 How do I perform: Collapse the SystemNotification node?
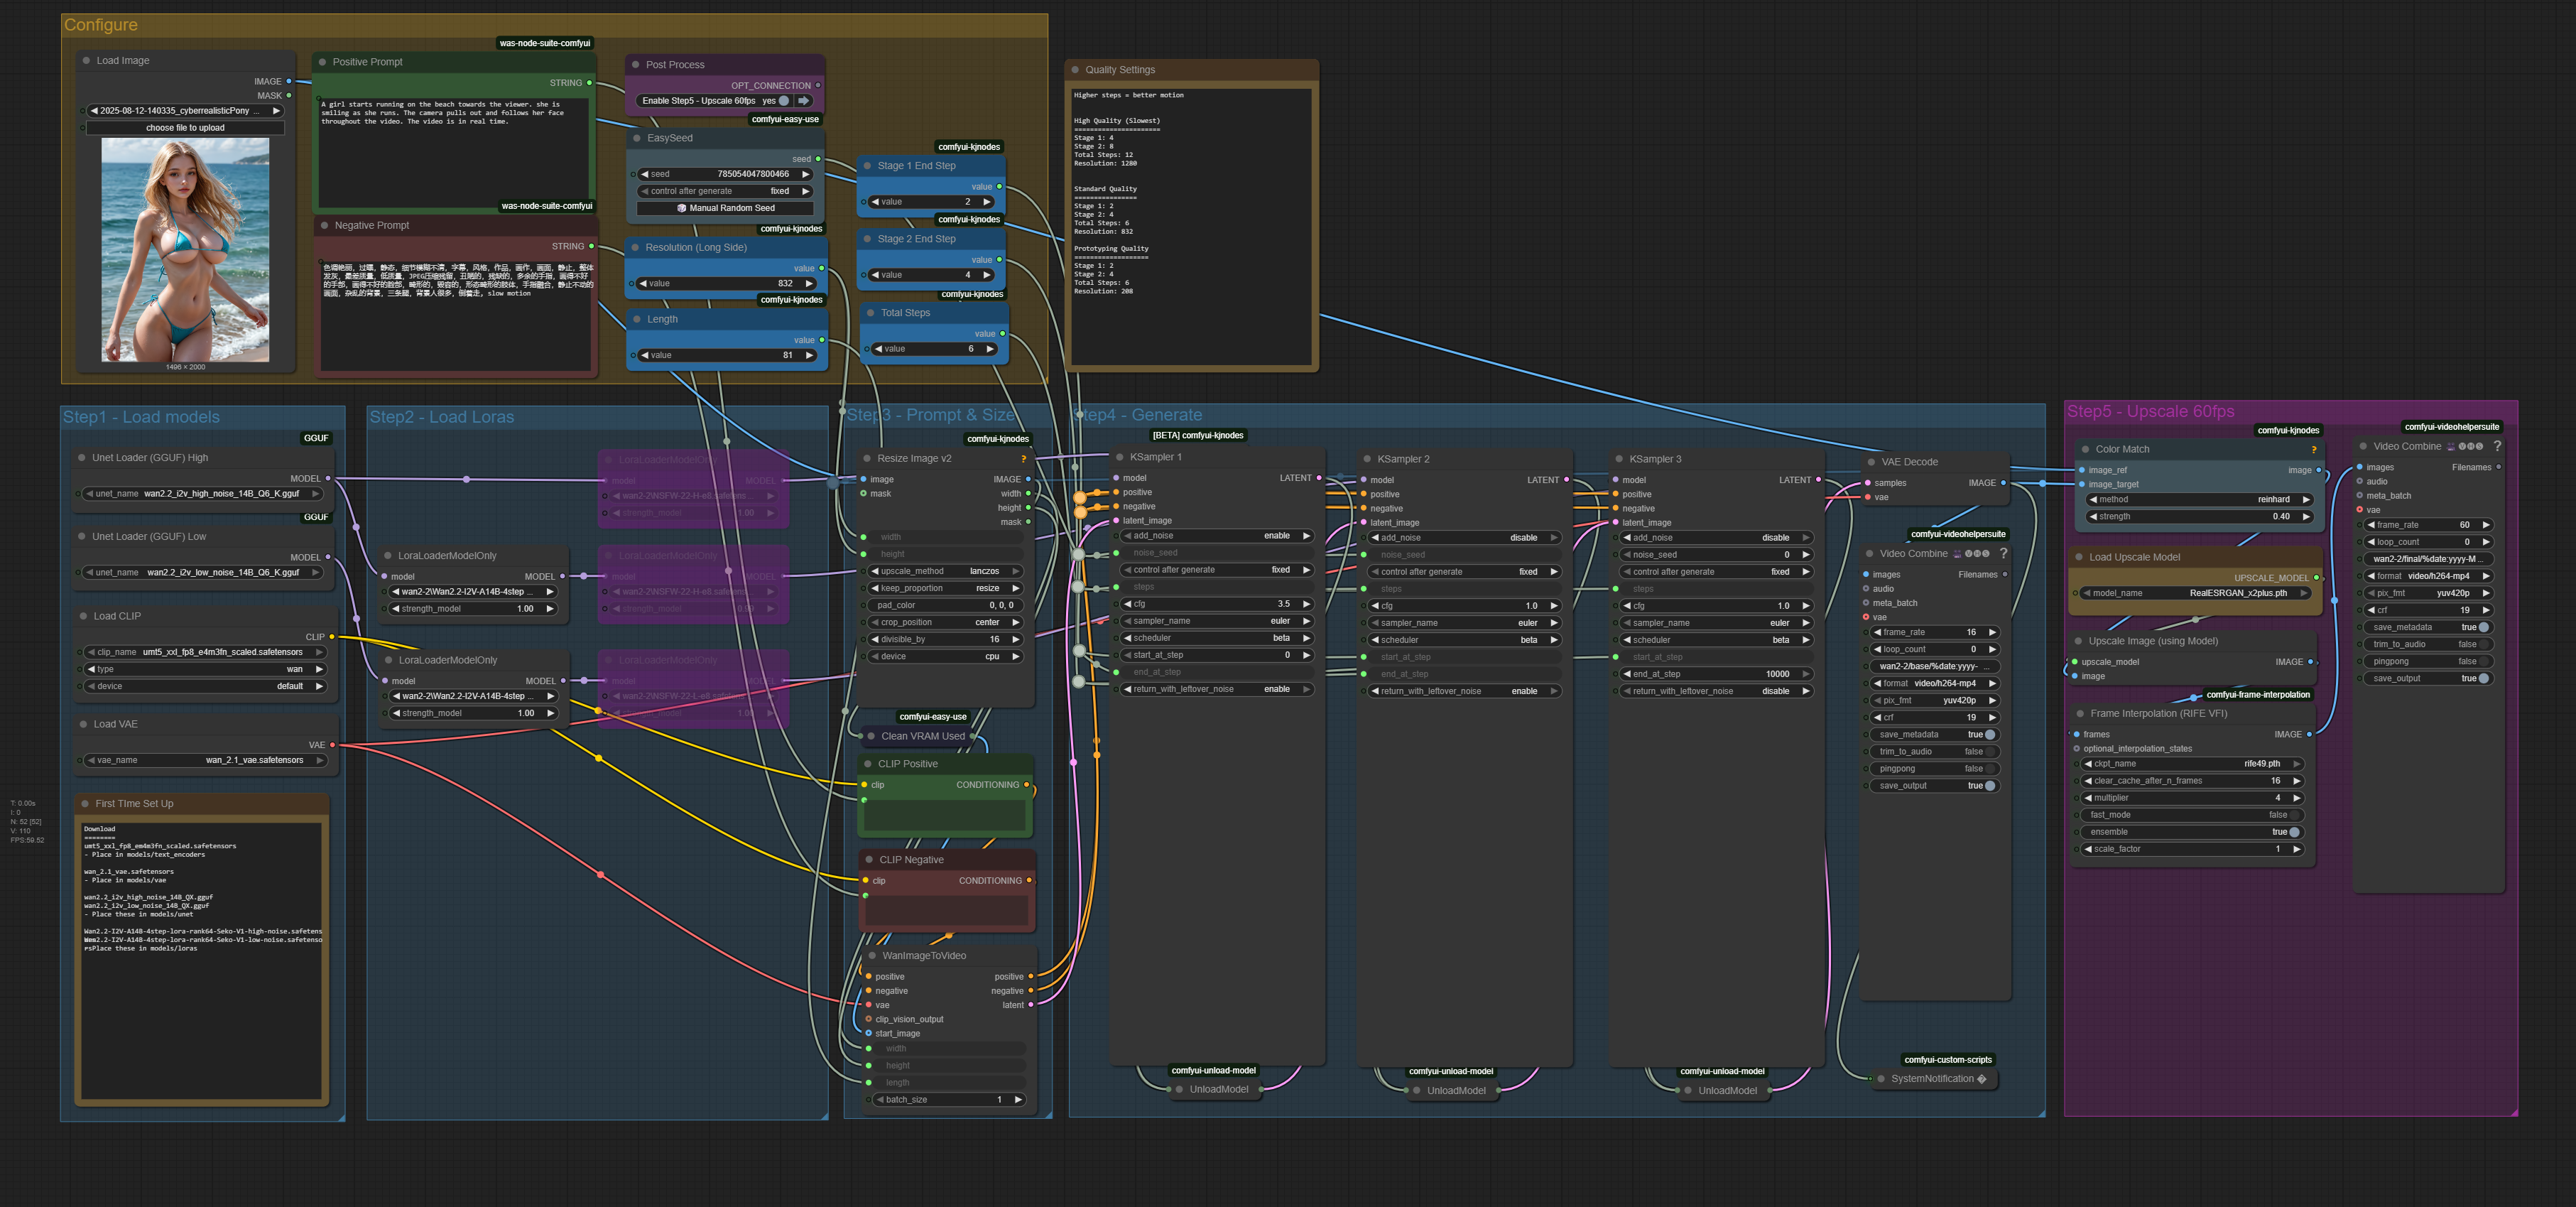click(1881, 1079)
